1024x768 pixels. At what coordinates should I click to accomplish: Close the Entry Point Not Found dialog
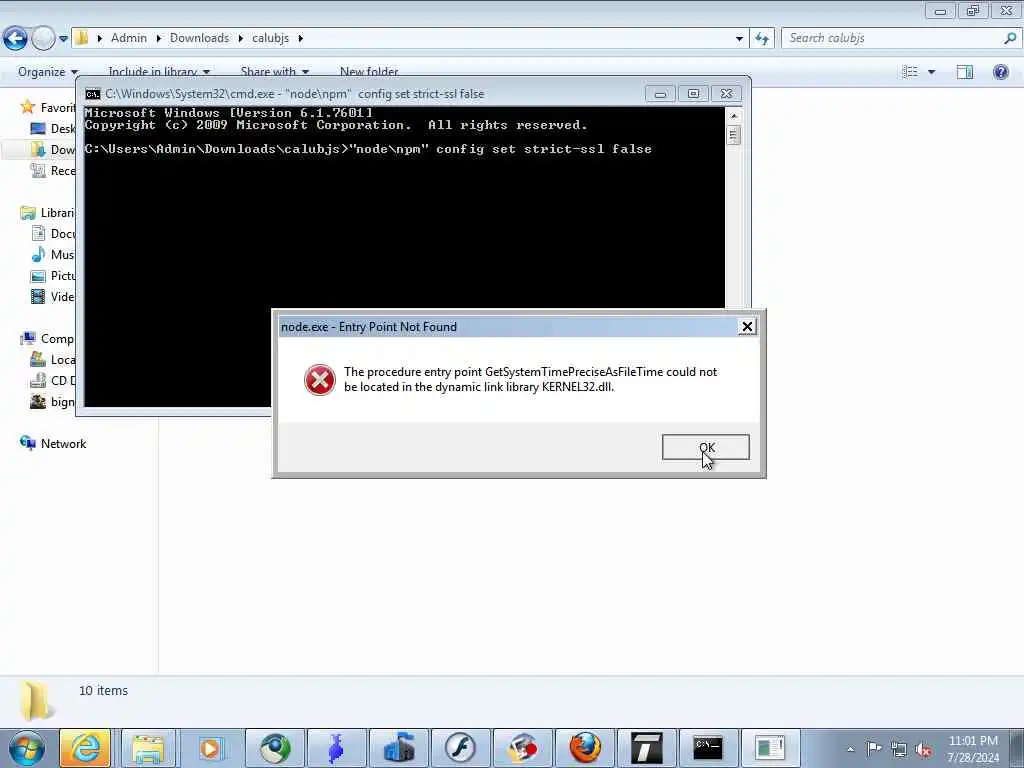pos(747,327)
